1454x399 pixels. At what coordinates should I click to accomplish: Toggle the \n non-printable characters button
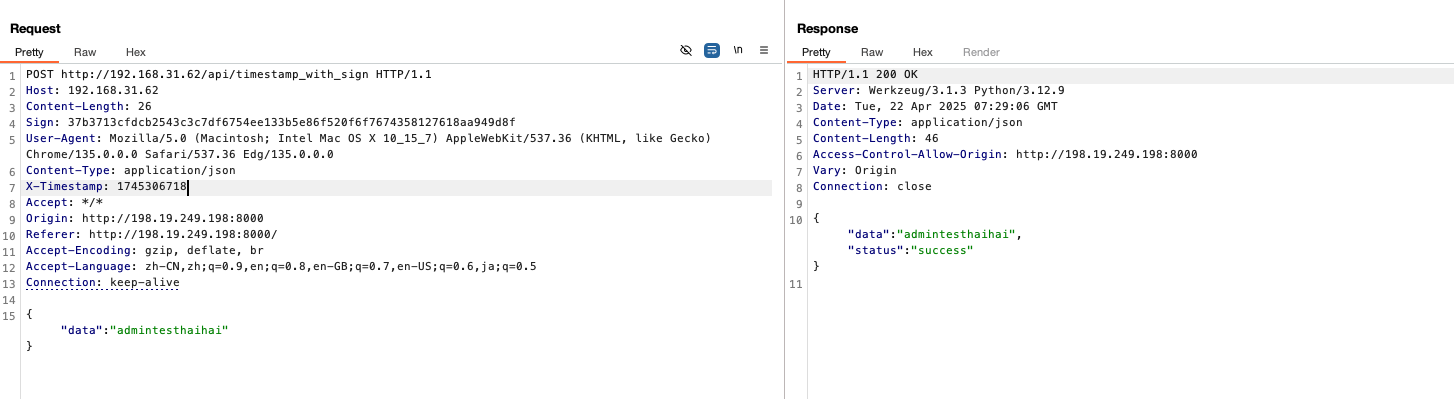738,50
